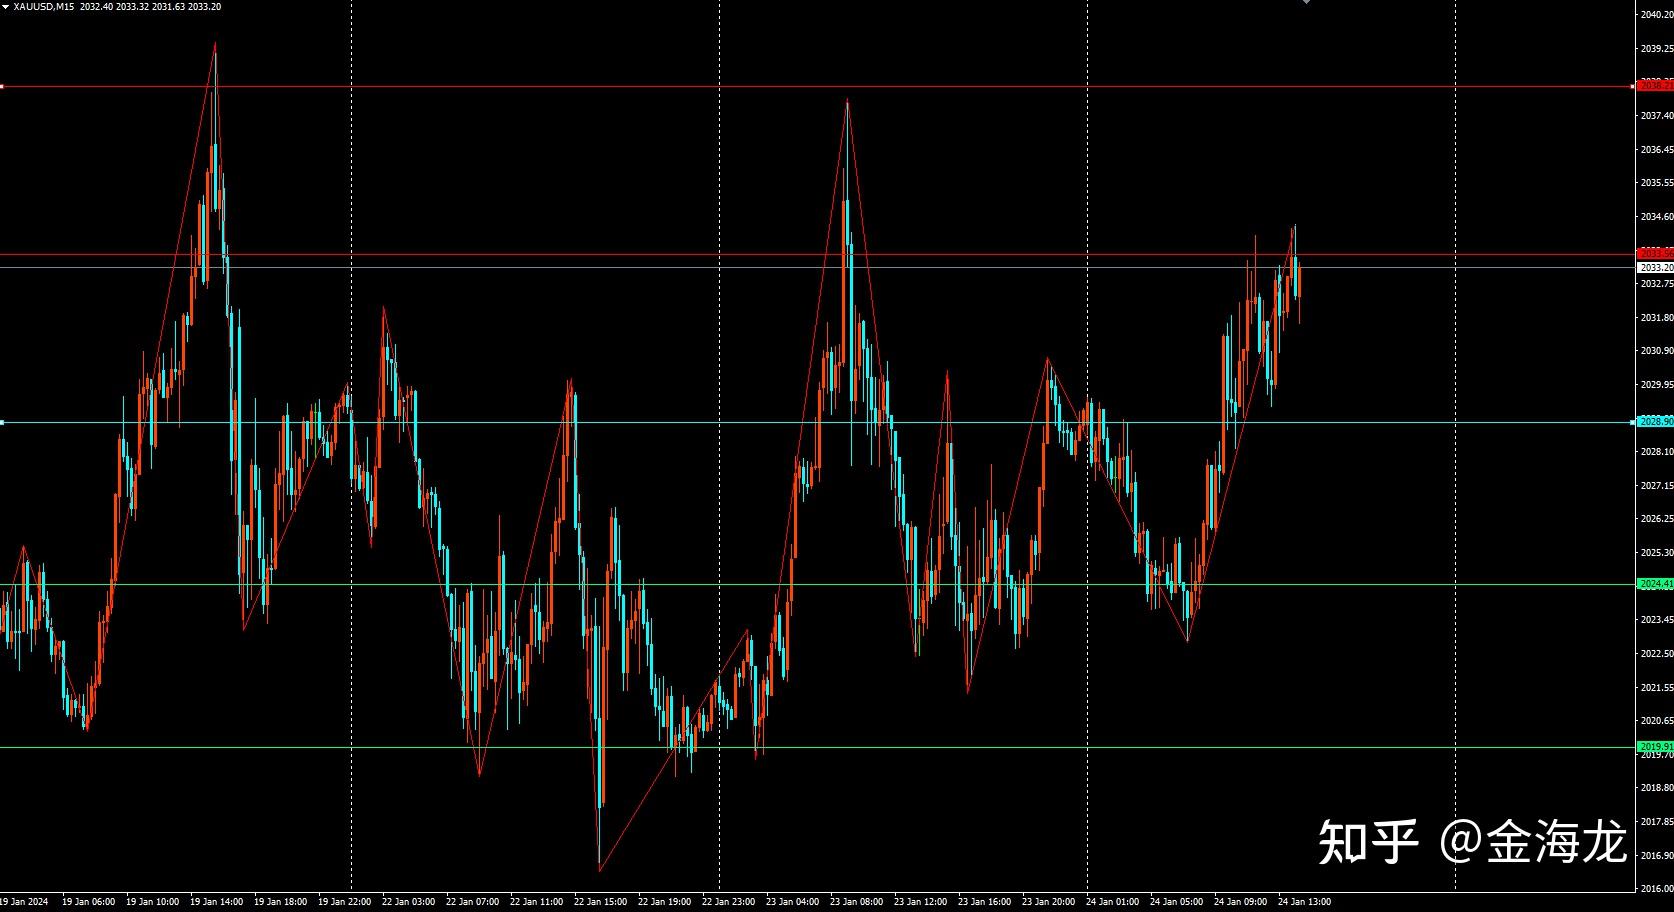Click the 2031.80 price scale value
The width and height of the screenshot is (1674, 912).
point(1657,318)
